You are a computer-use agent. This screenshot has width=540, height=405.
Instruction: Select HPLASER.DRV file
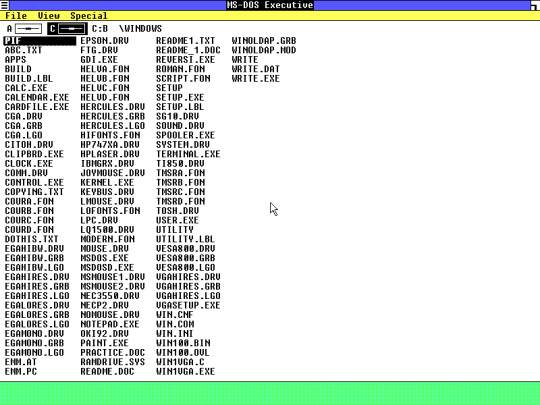click(x=110, y=154)
